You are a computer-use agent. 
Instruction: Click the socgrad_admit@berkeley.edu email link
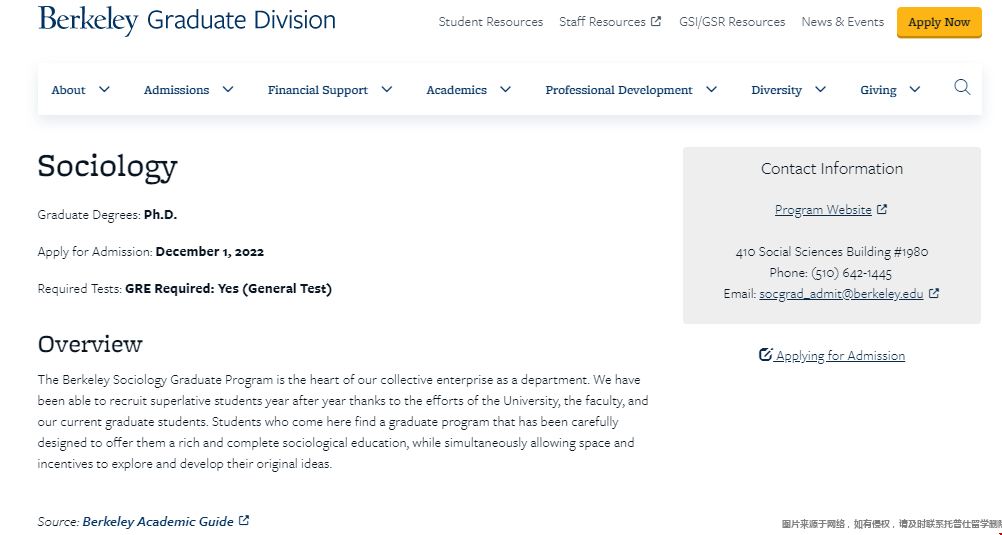click(841, 294)
